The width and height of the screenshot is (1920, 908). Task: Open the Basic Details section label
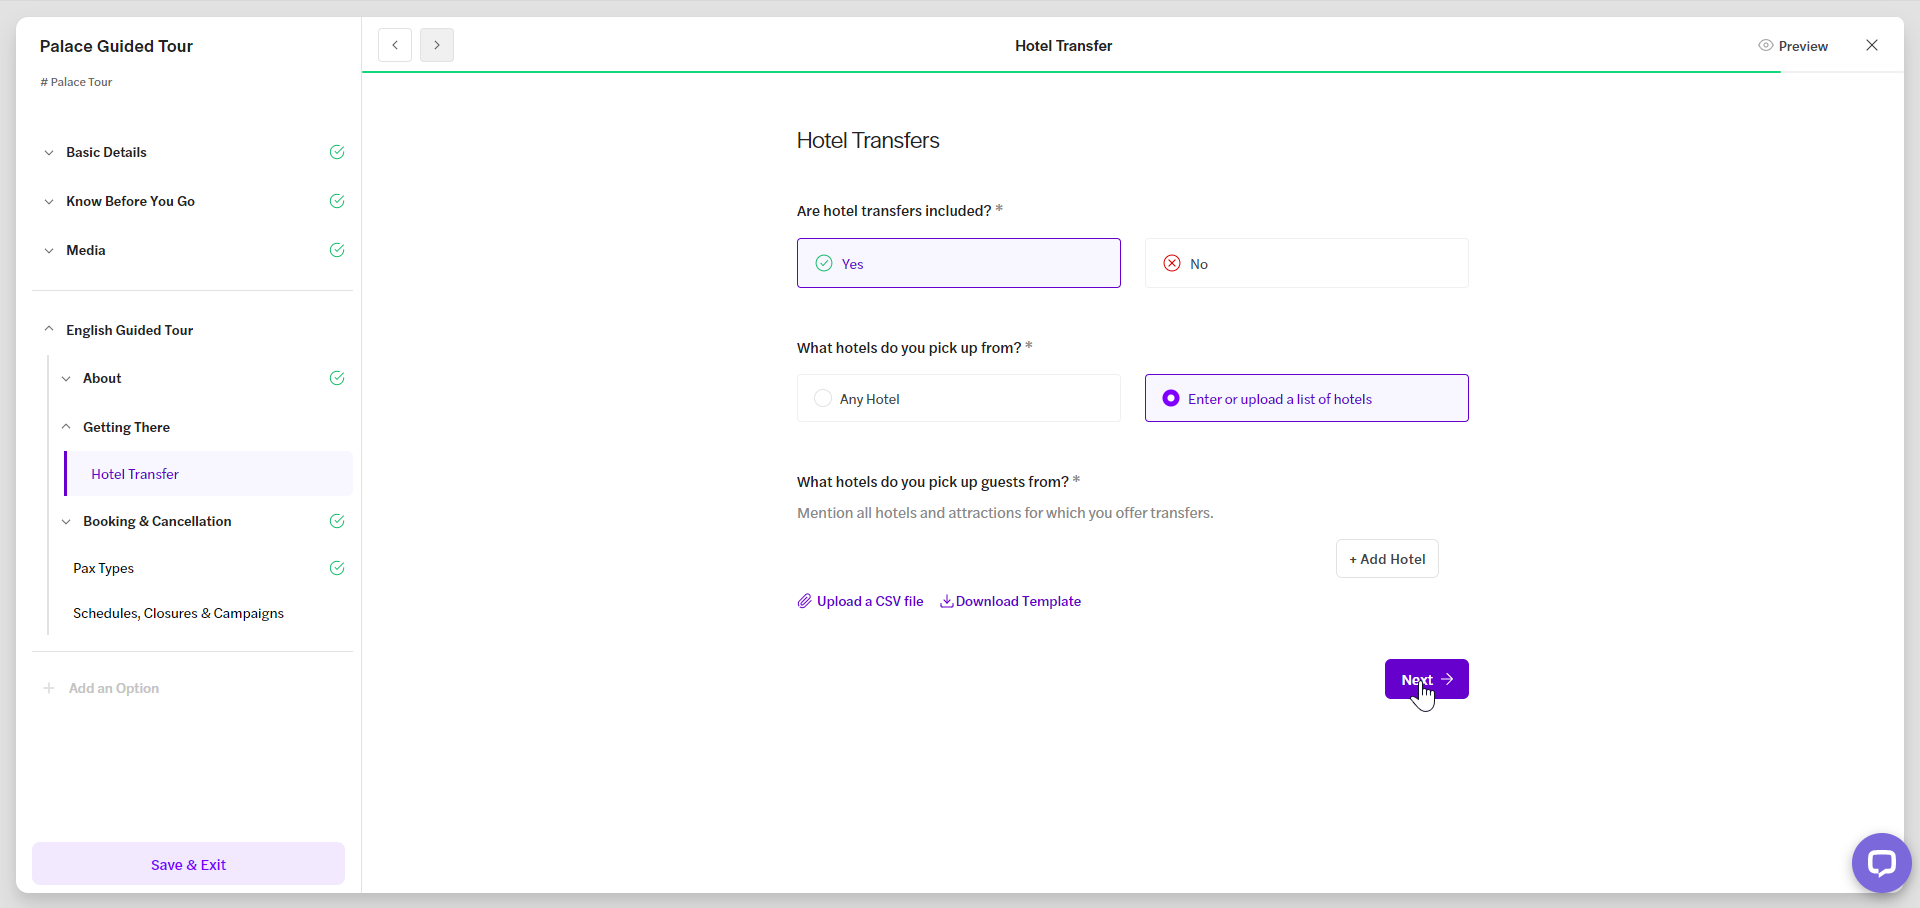(106, 152)
